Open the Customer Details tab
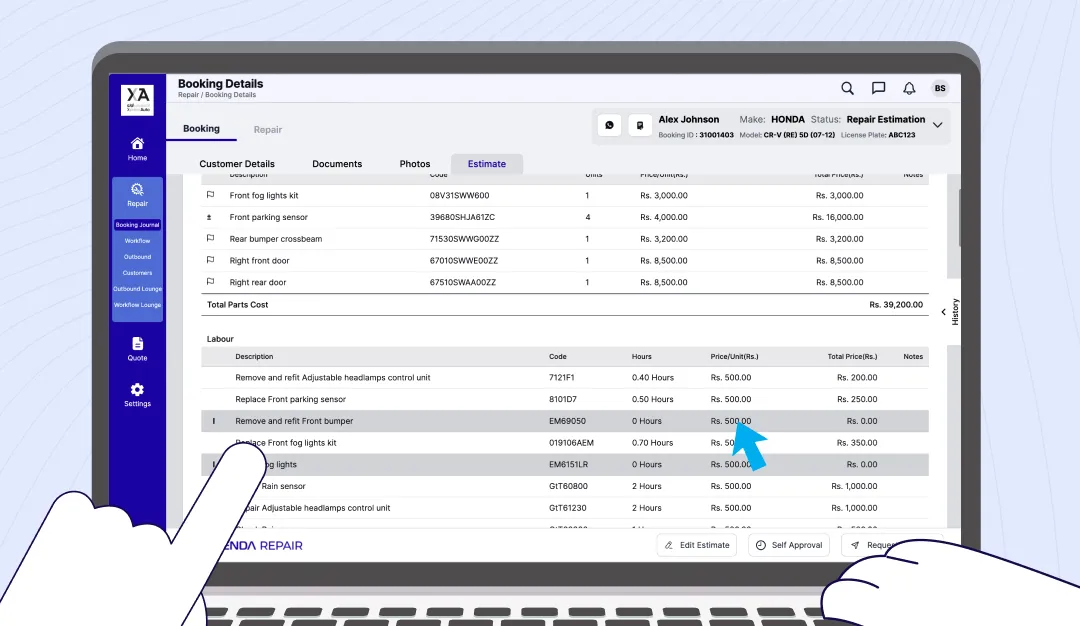The width and height of the screenshot is (1080, 626). pos(237,164)
